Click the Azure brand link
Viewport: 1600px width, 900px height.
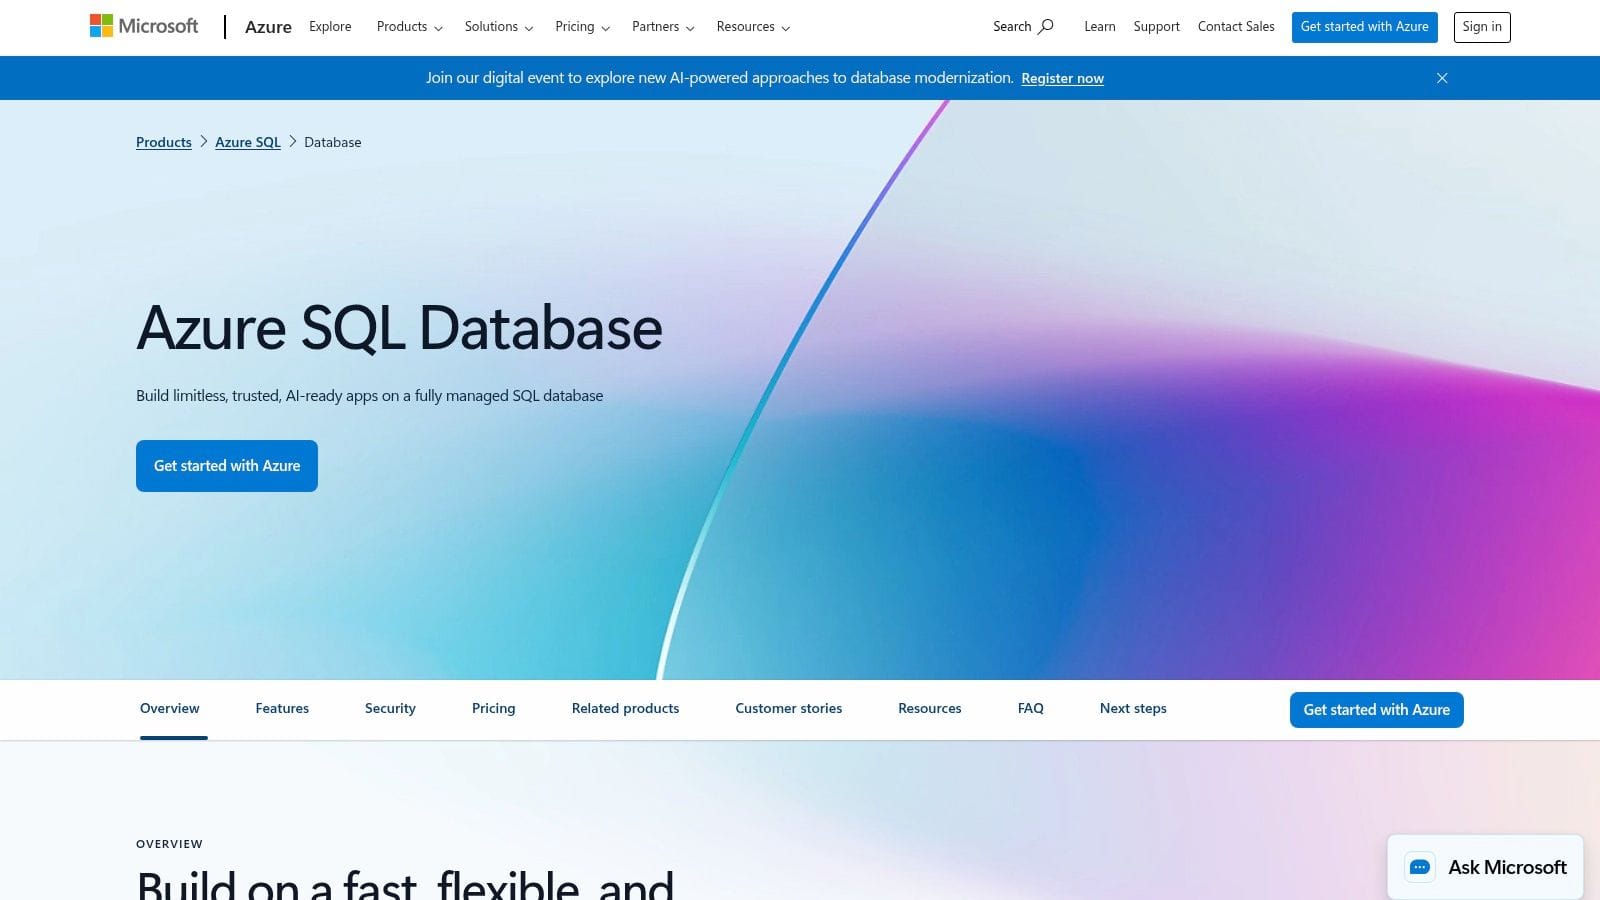pos(268,27)
